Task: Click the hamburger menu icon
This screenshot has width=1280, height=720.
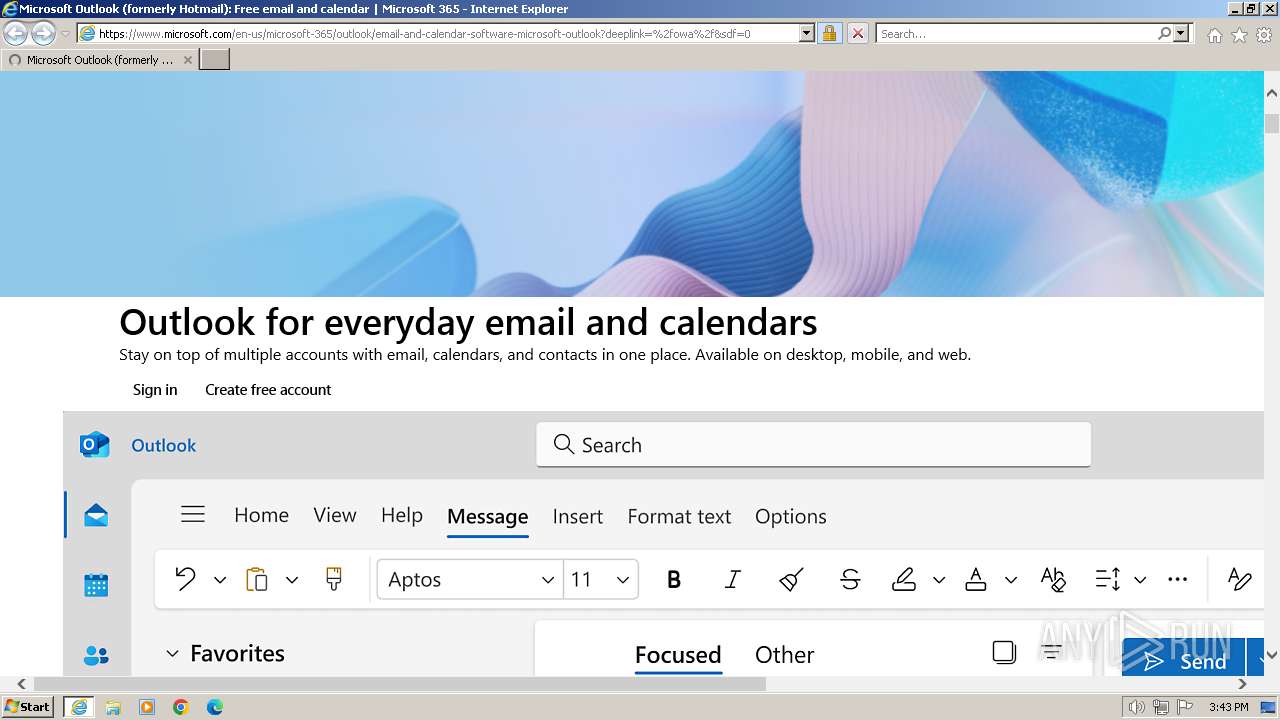Action: [193, 514]
